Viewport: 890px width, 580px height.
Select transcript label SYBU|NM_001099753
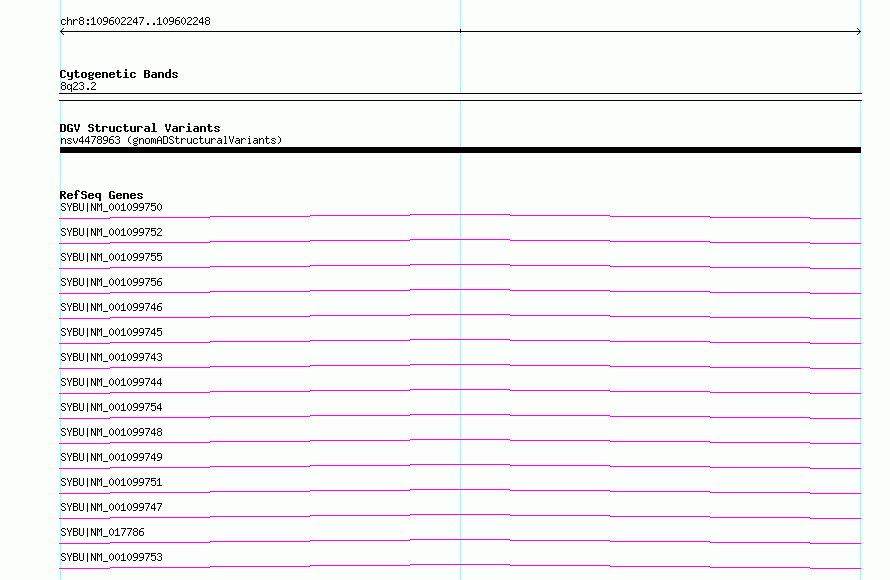111,557
